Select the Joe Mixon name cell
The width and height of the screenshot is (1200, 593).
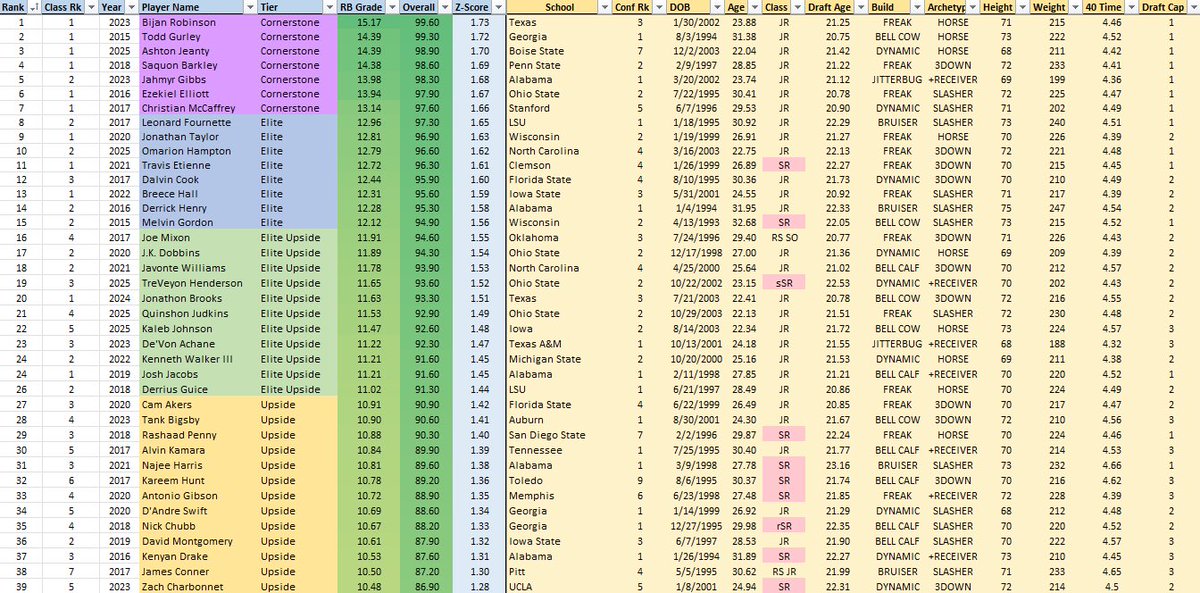click(198, 239)
